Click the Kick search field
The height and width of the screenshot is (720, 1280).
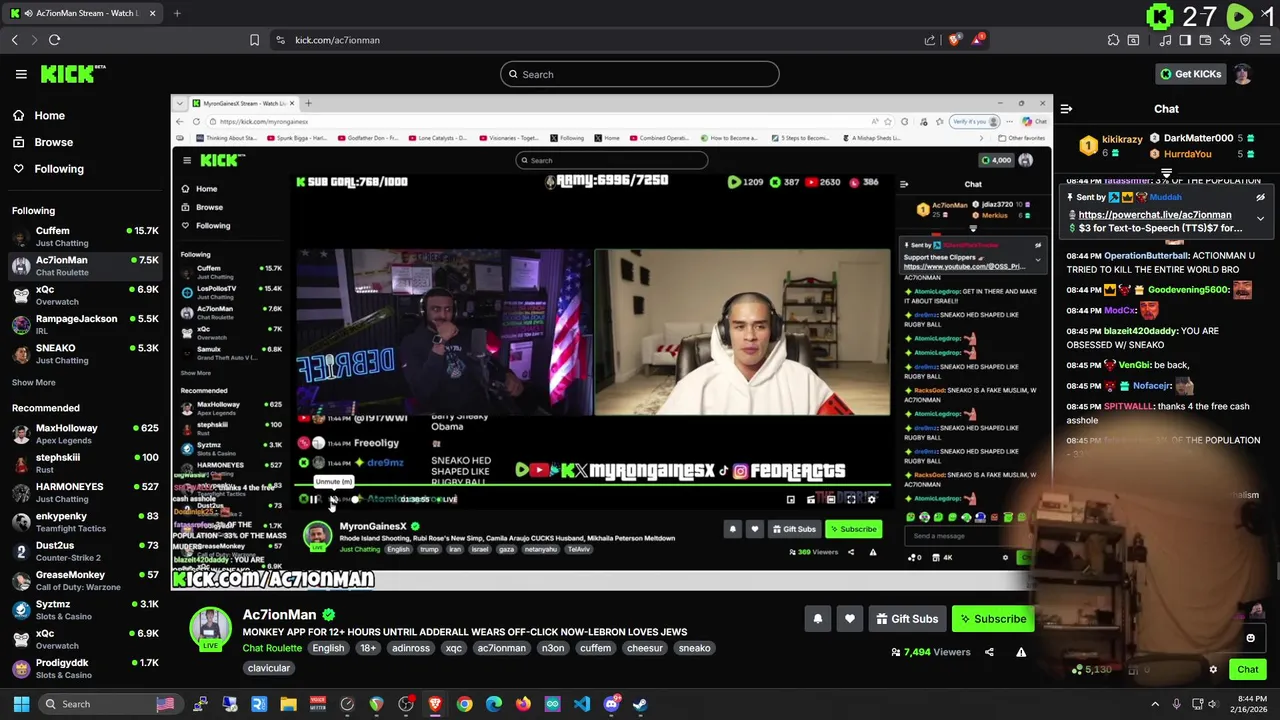(x=640, y=74)
